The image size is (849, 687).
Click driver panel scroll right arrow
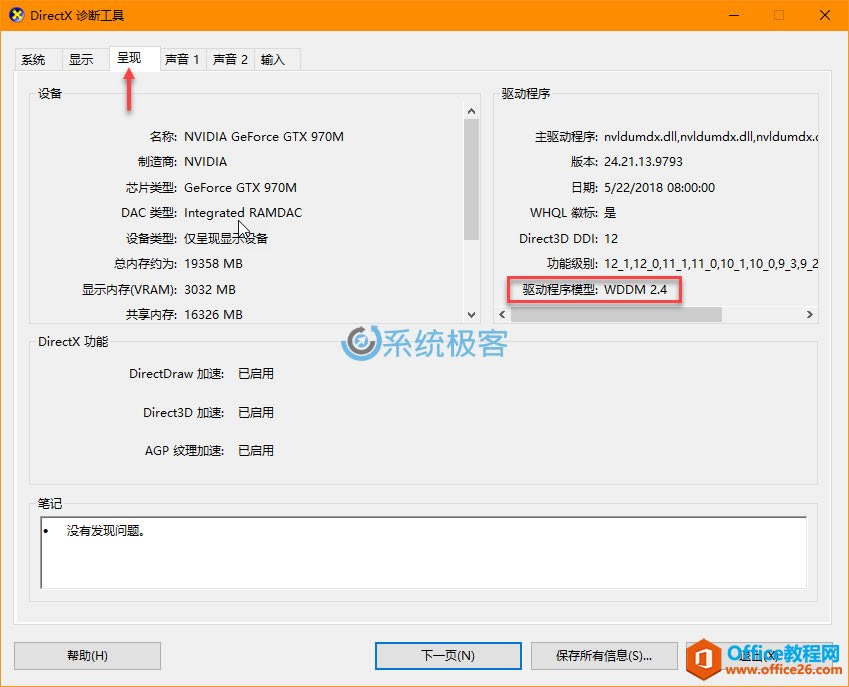809,315
